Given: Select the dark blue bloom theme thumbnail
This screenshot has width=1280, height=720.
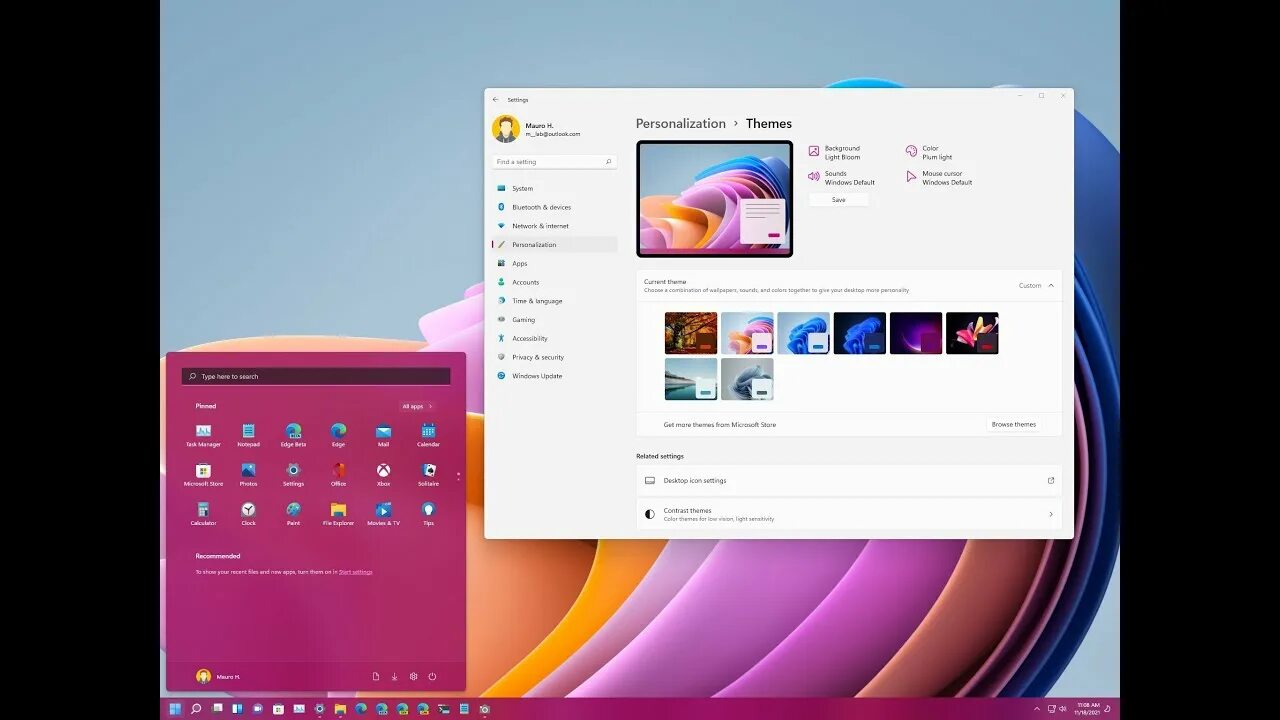Looking at the screenshot, I should (x=860, y=333).
